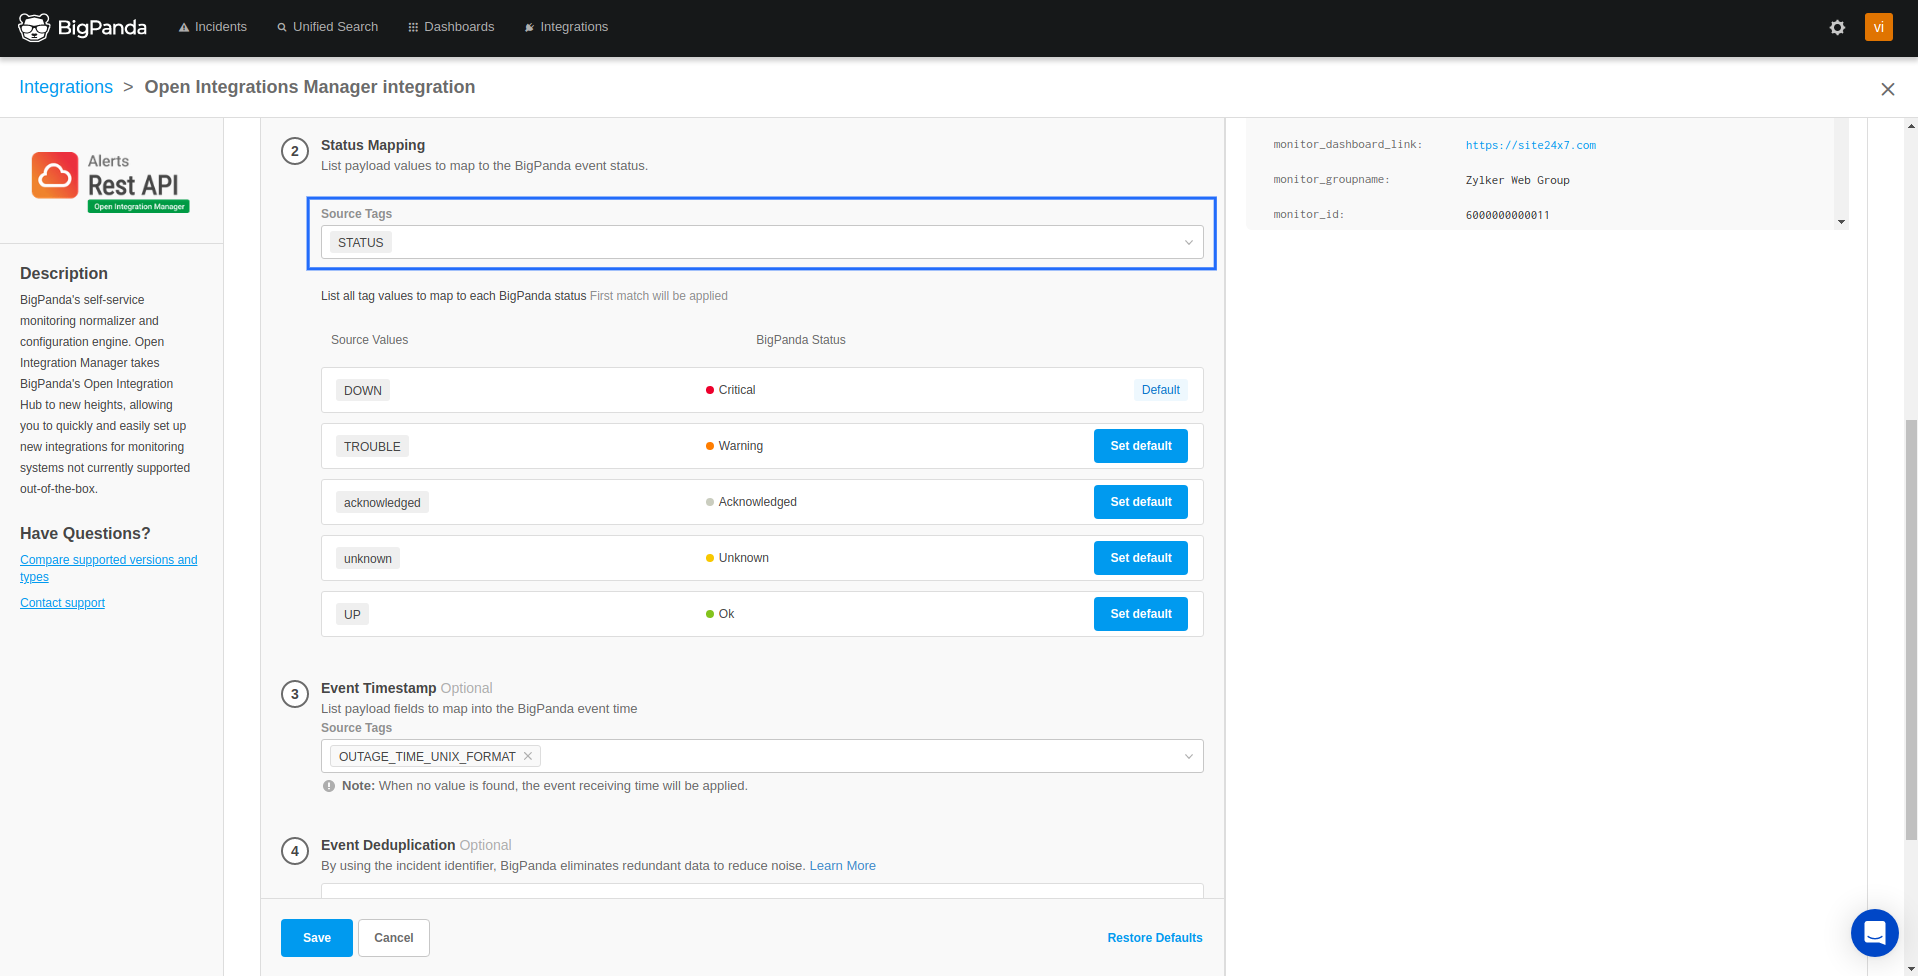Screen dimensions: 1918x976
Task: Set UP as the default status
Action: pyautogui.click(x=1140, y=614)
